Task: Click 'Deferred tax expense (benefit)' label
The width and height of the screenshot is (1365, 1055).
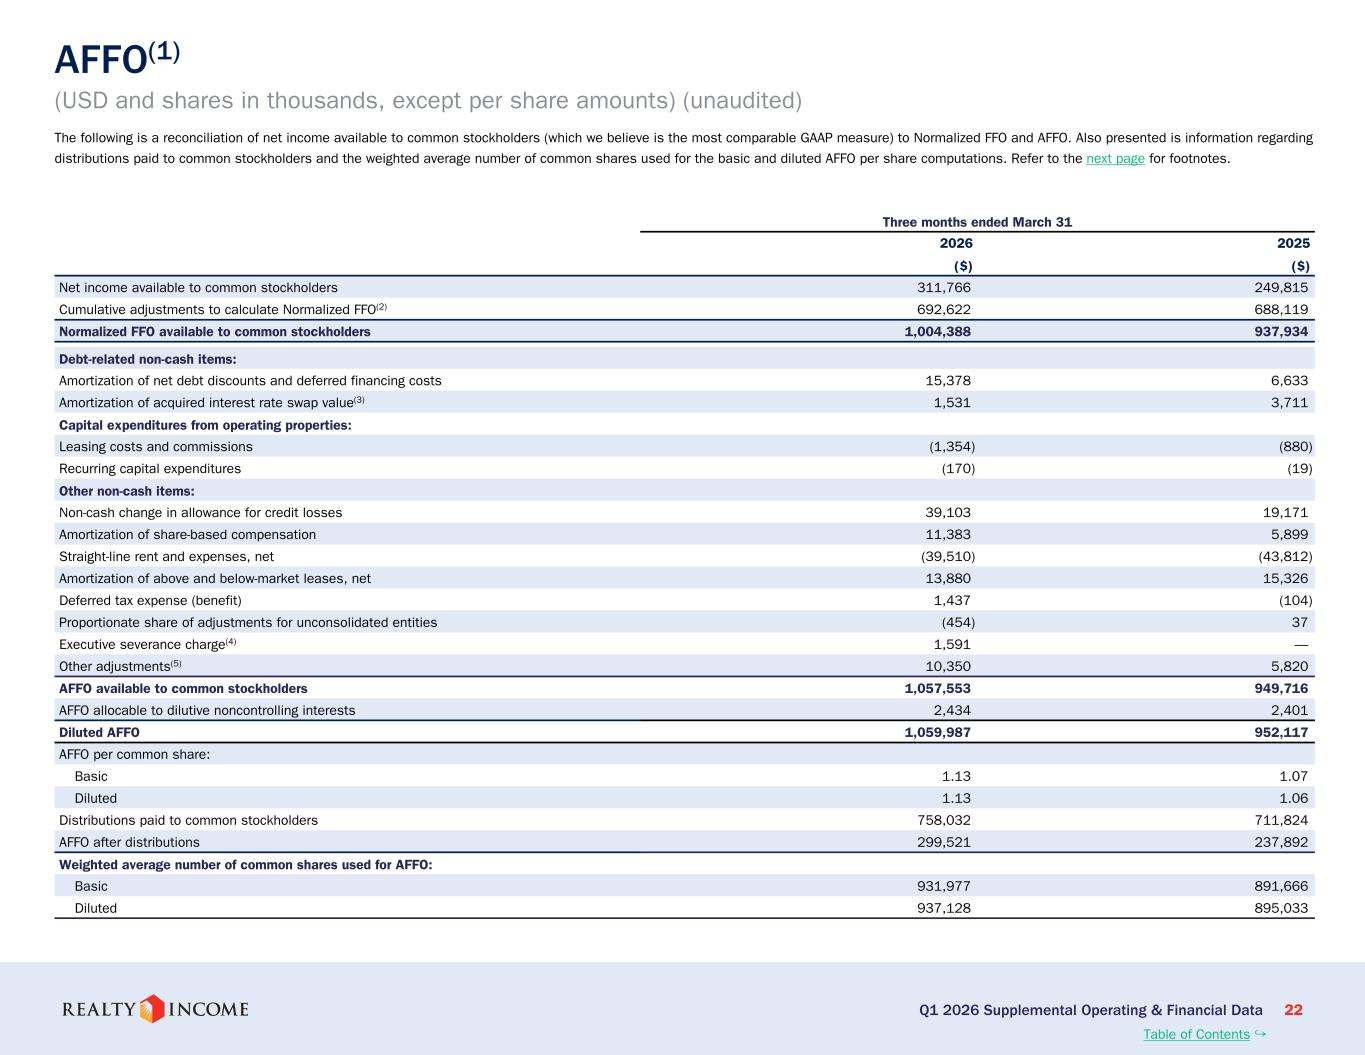Action: (150, 601)
